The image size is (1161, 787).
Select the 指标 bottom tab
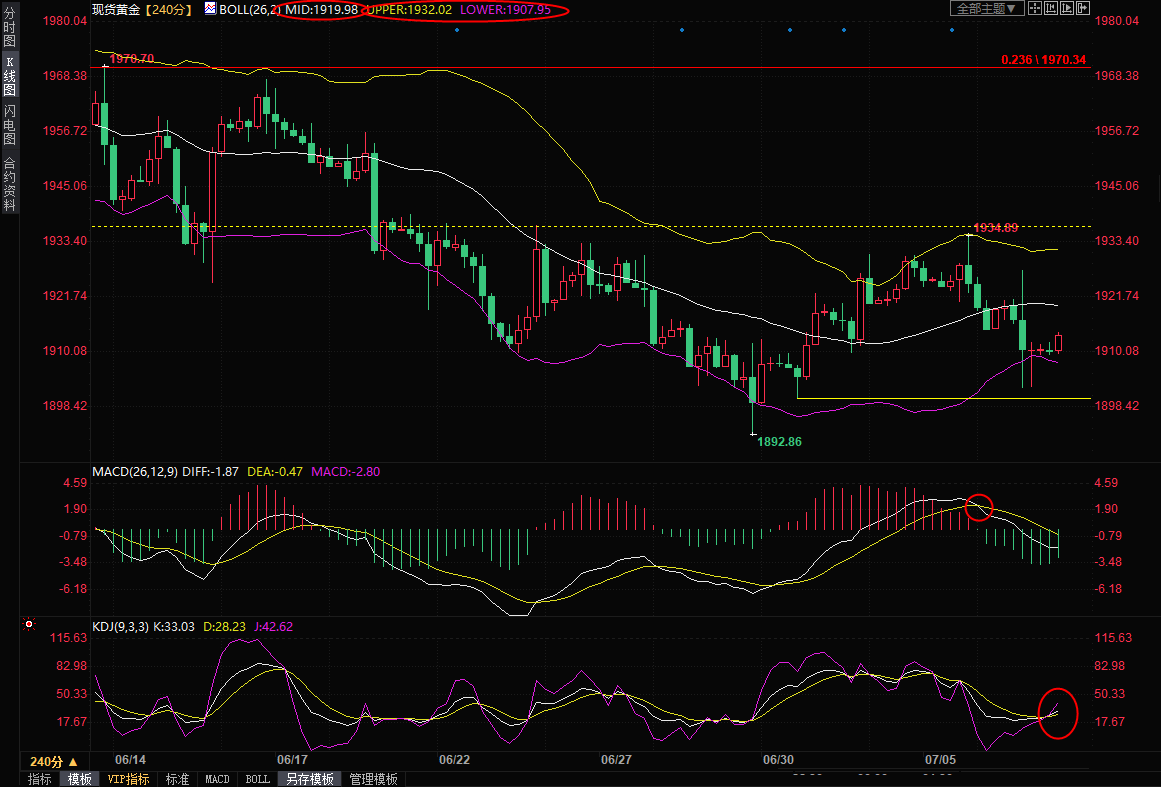[40, 779]
